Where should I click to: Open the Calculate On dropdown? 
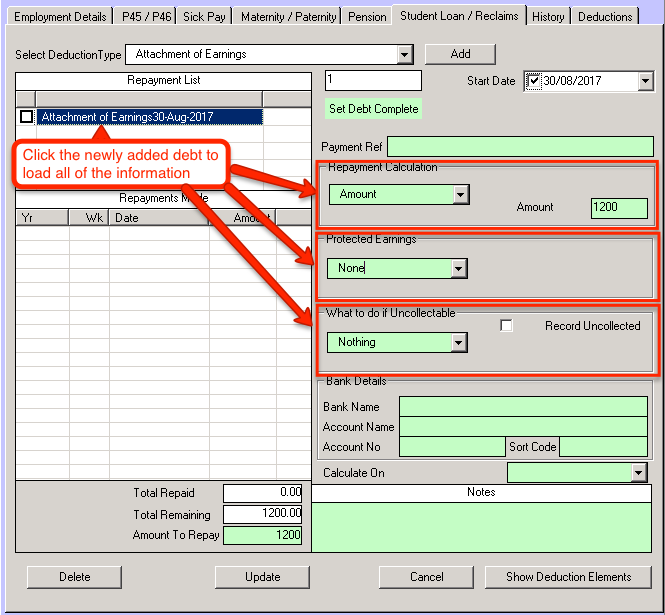(x=638, y=473)
